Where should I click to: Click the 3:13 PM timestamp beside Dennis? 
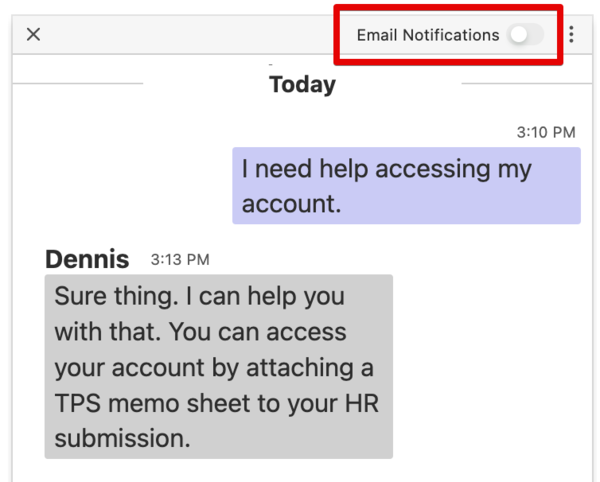[x=180, y=260]
